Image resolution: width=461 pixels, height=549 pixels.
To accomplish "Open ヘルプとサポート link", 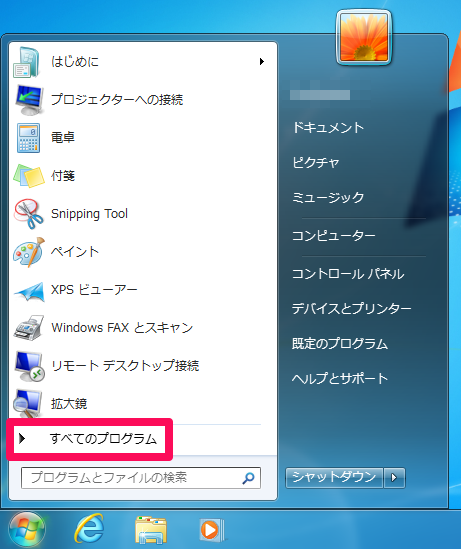I will (x=340, y=378).
